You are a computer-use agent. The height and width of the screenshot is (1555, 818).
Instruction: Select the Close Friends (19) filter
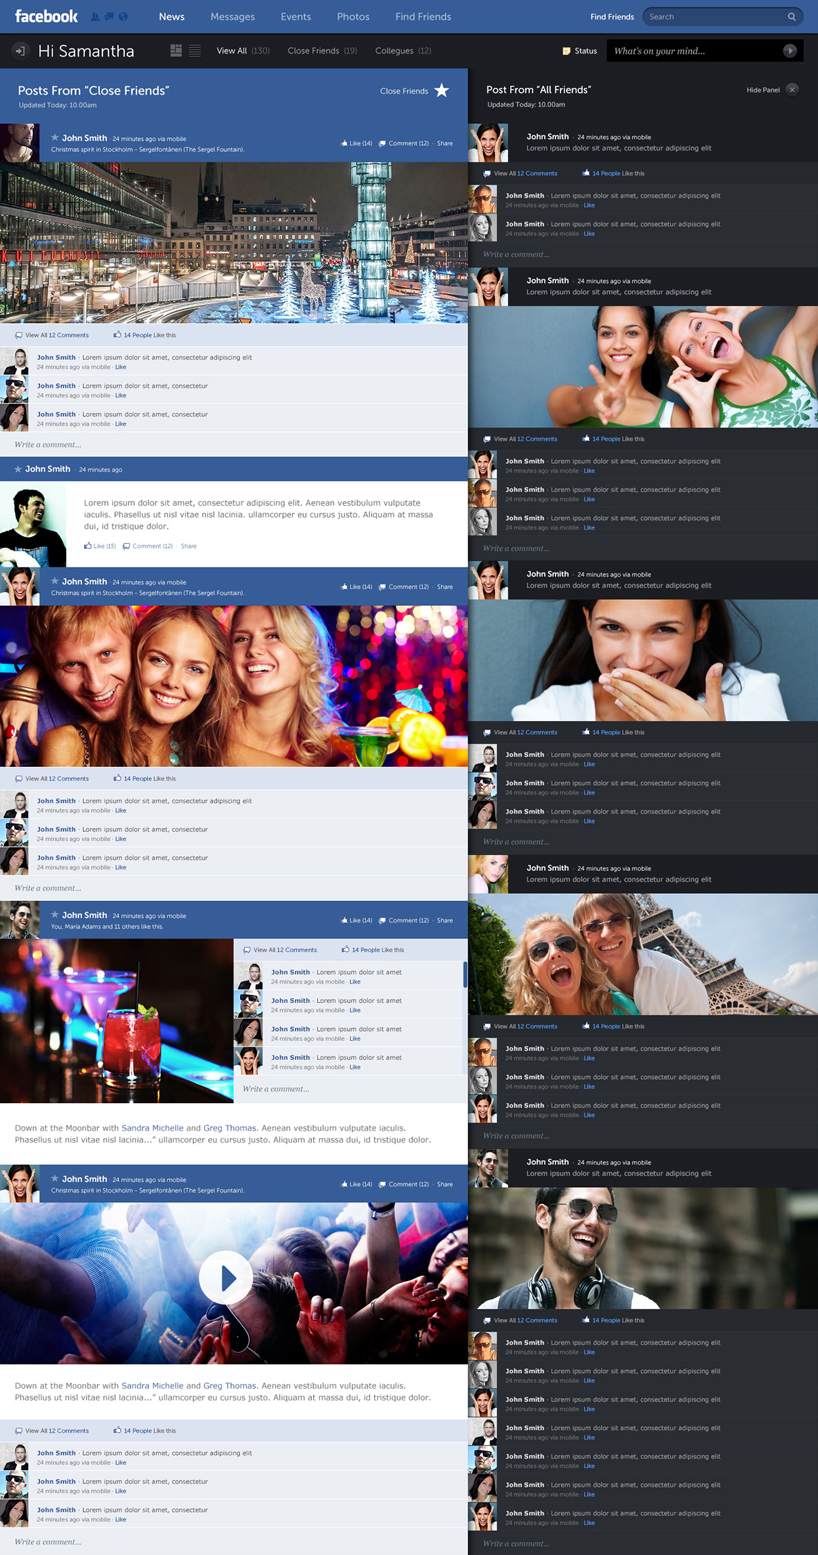pyautogui.click(x=322, y=51)
